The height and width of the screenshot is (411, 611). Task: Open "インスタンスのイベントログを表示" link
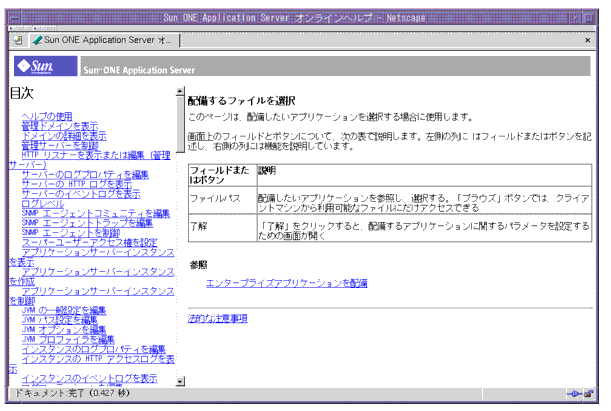pyautogui.click(x=90, y=379)
